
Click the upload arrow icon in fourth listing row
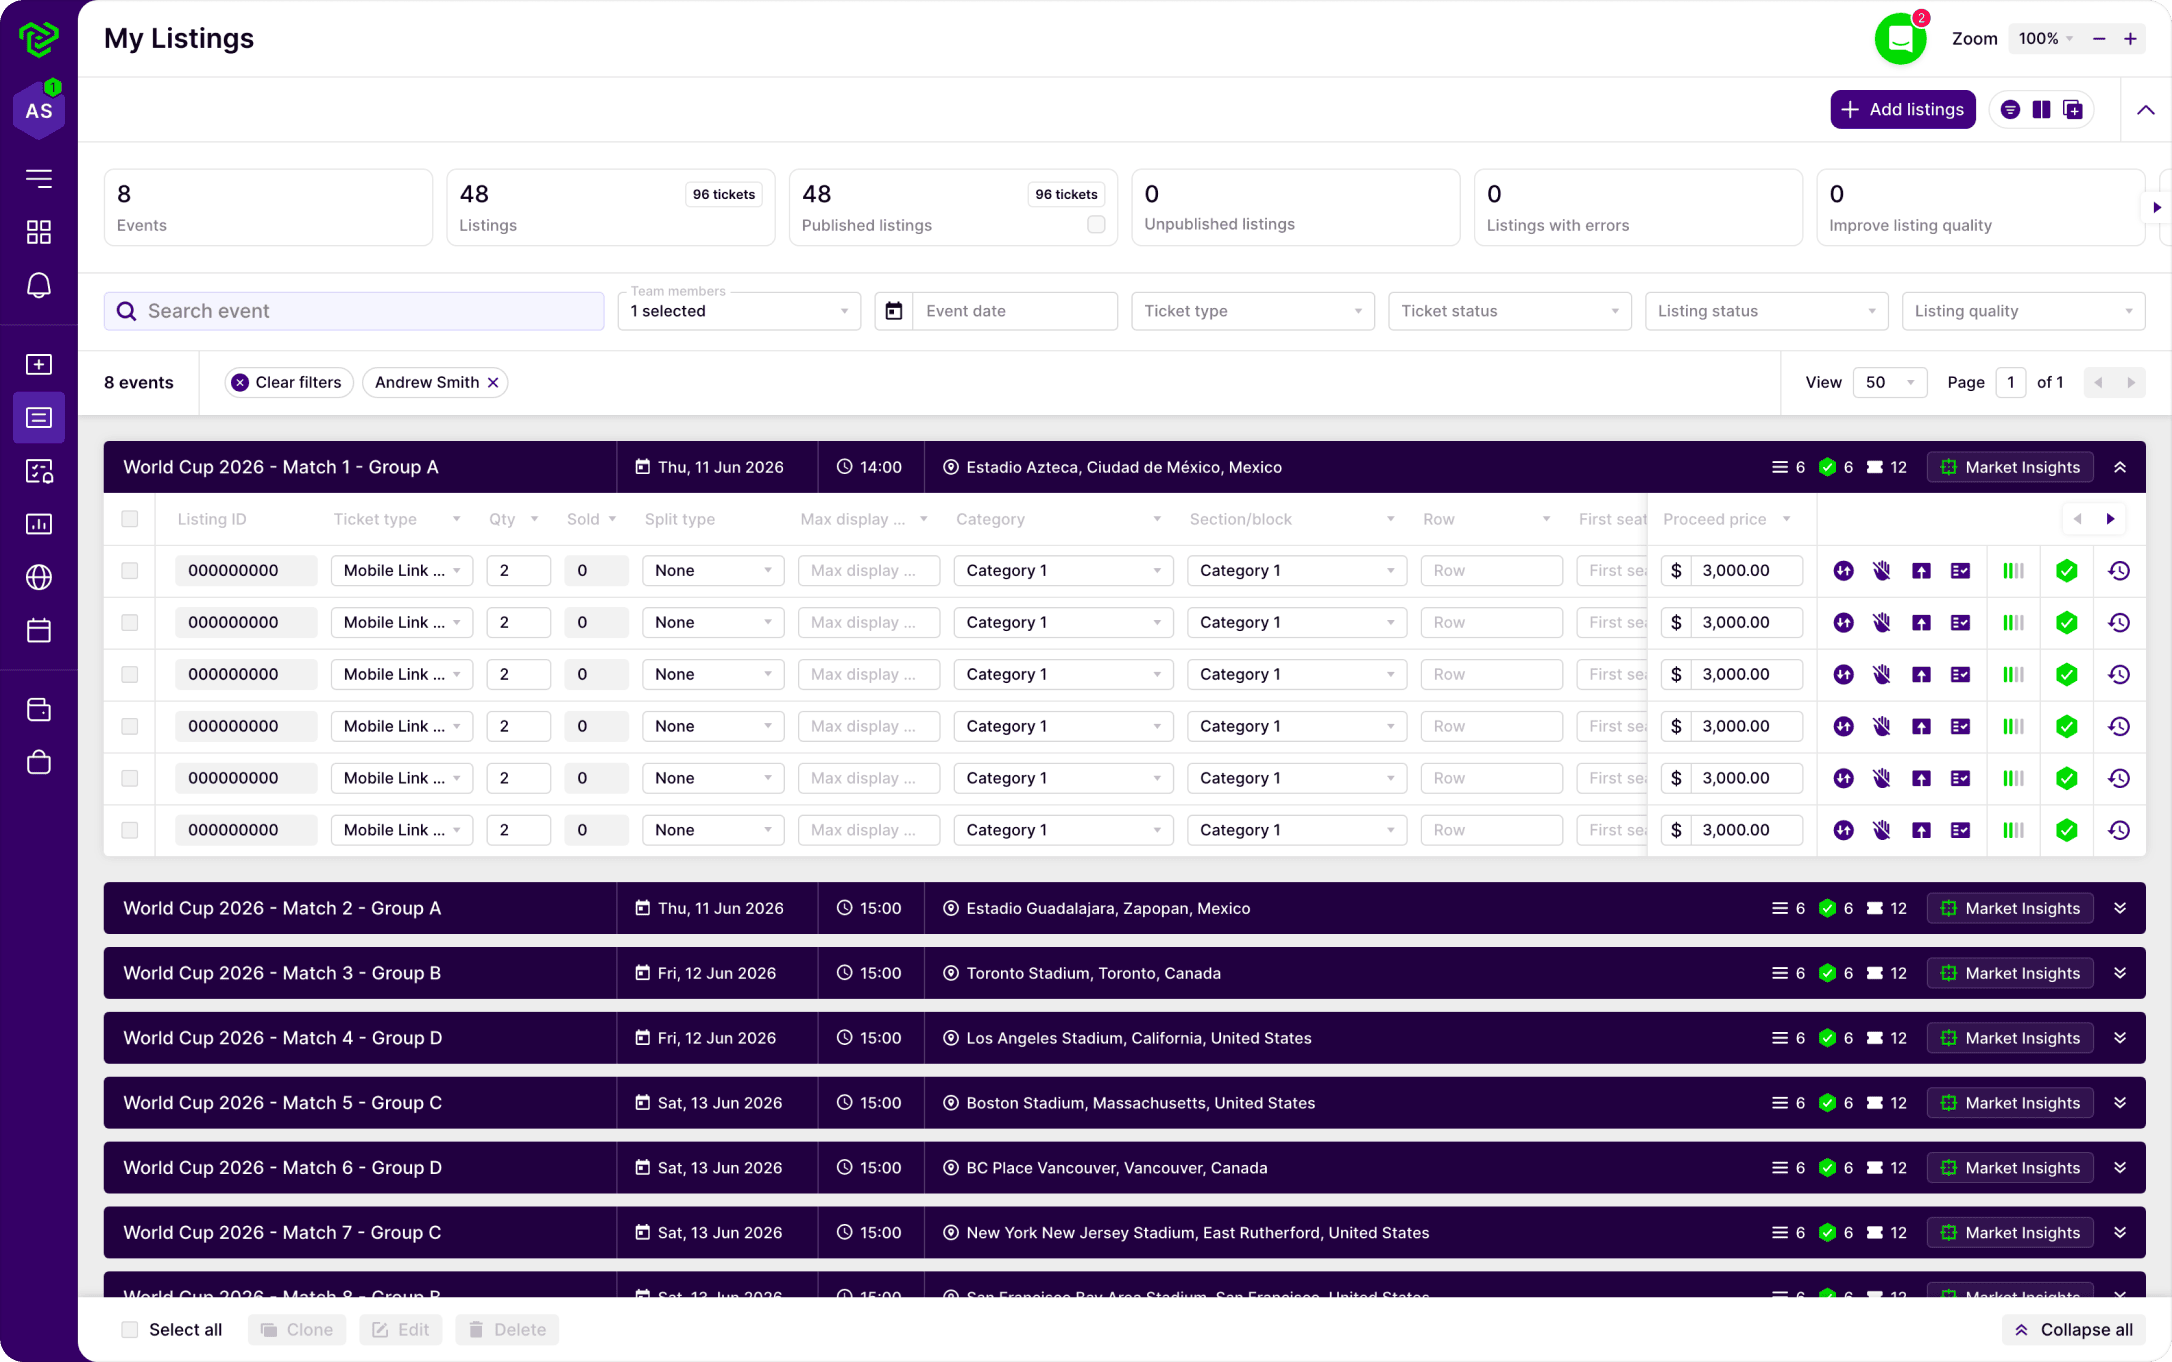point(1921,727)
